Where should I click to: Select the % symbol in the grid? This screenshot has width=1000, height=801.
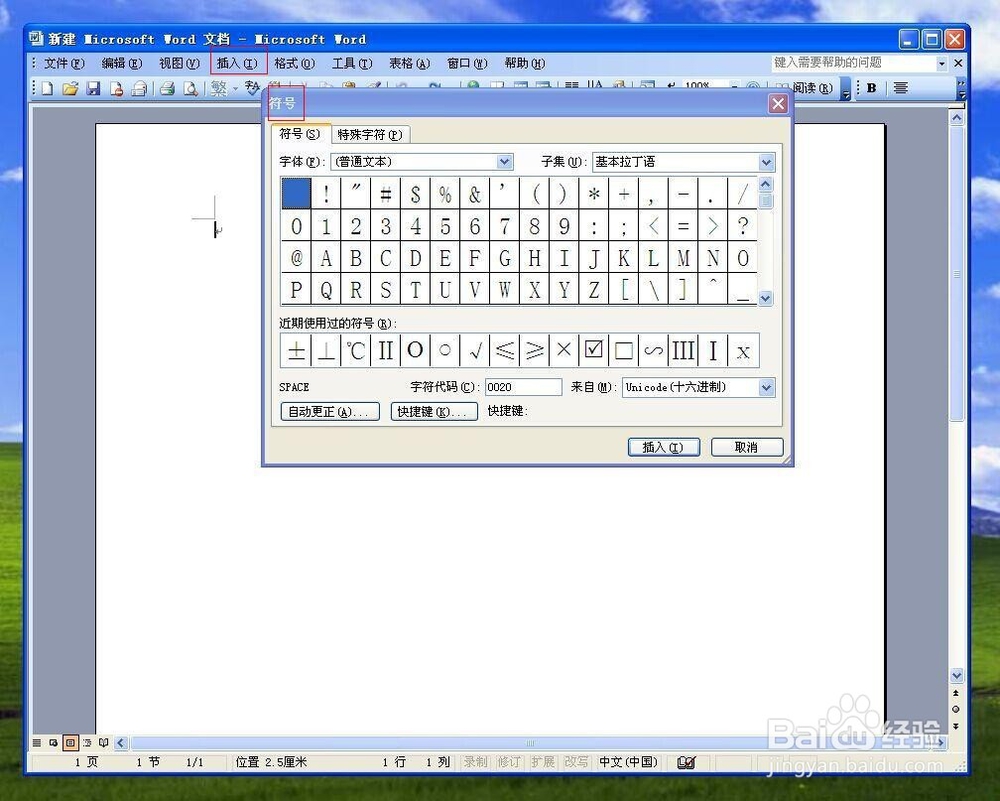[445, 194]
